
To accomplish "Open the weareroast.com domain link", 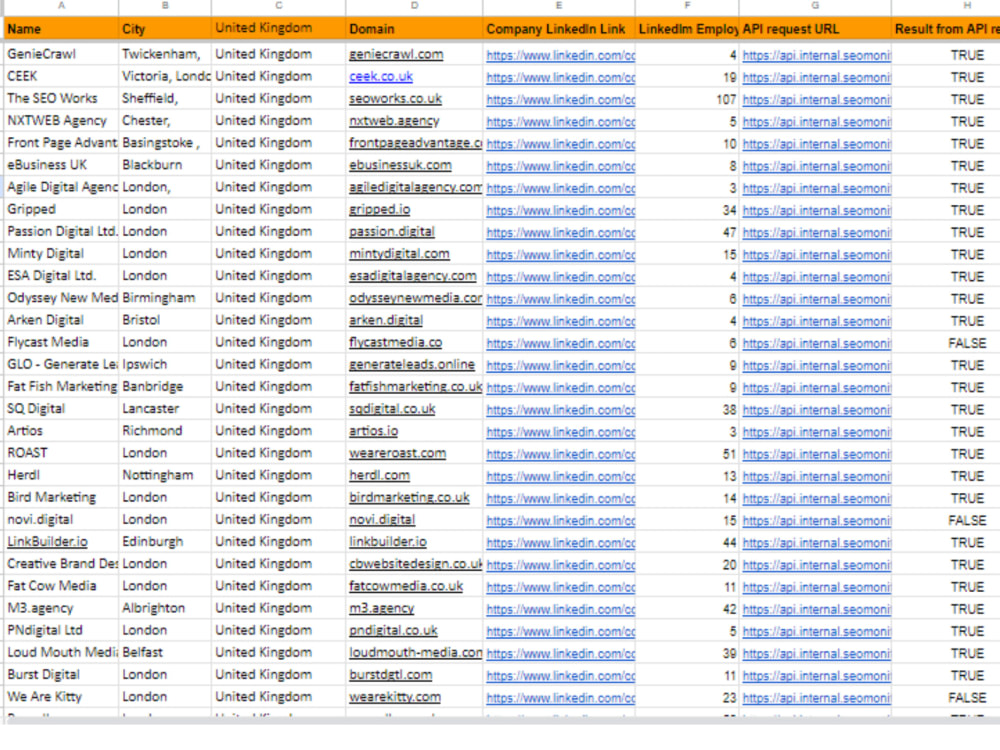I will coord(397,453).
